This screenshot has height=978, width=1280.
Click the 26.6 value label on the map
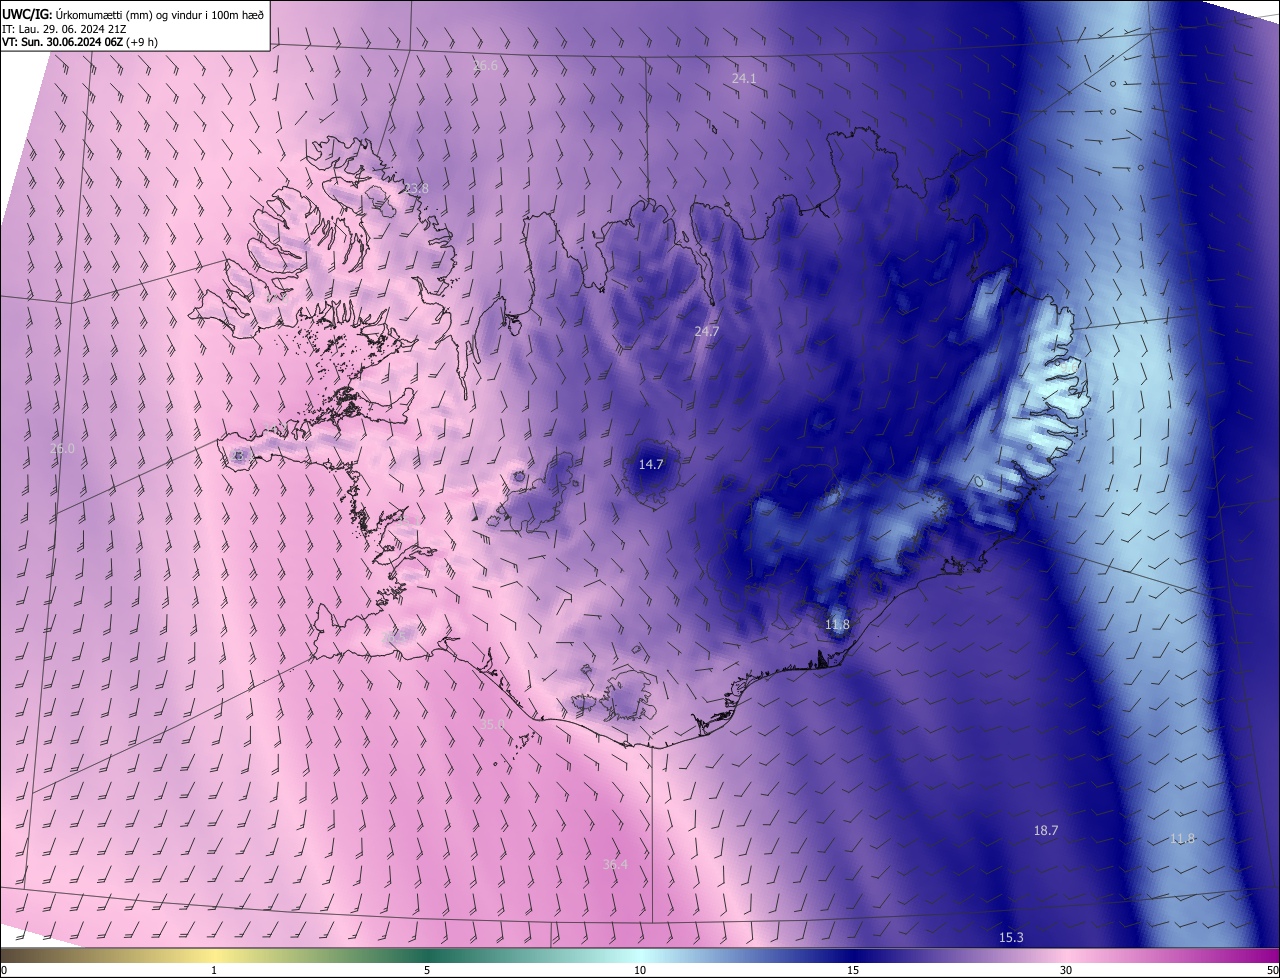tap(485, 65)
